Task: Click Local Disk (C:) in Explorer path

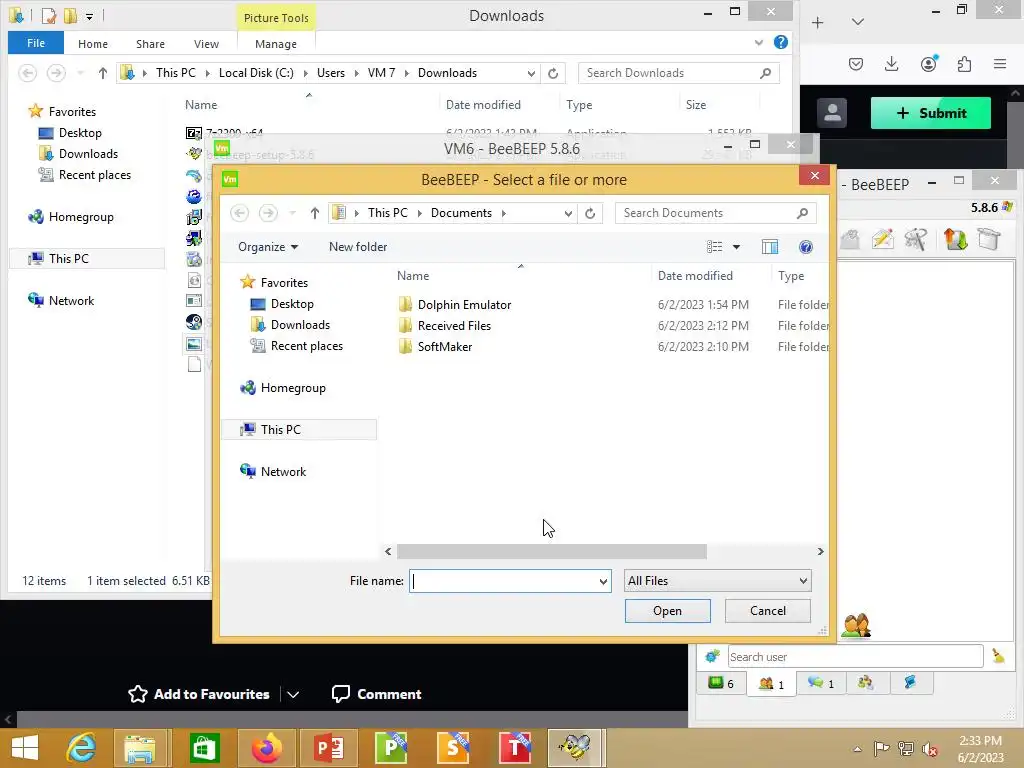Action: click(256, 73)
